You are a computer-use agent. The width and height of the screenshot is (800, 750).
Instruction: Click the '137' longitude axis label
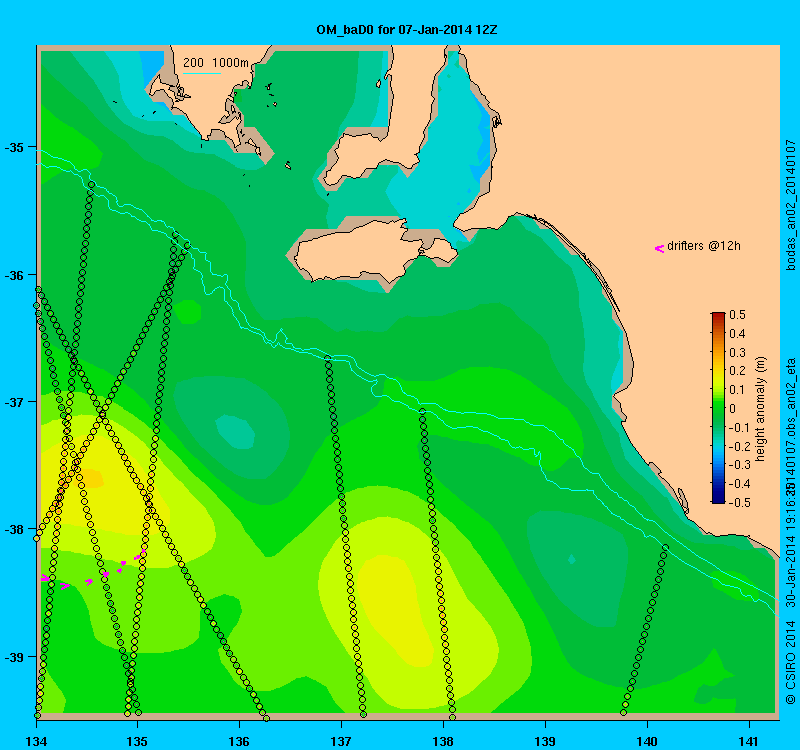point(341,741)
